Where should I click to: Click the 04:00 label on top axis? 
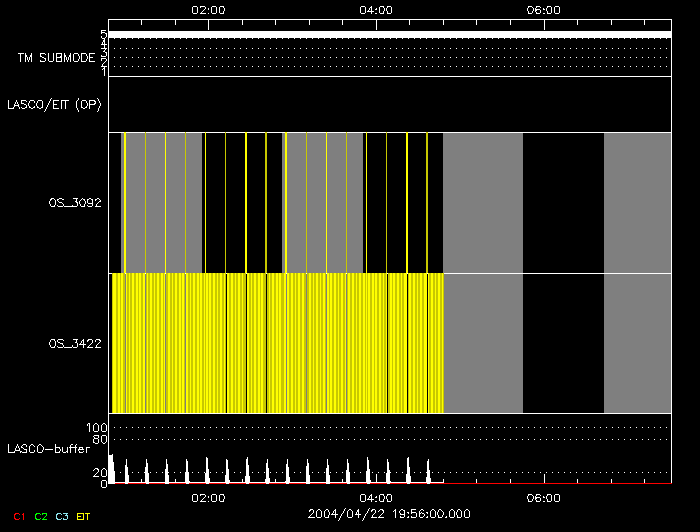375,10
